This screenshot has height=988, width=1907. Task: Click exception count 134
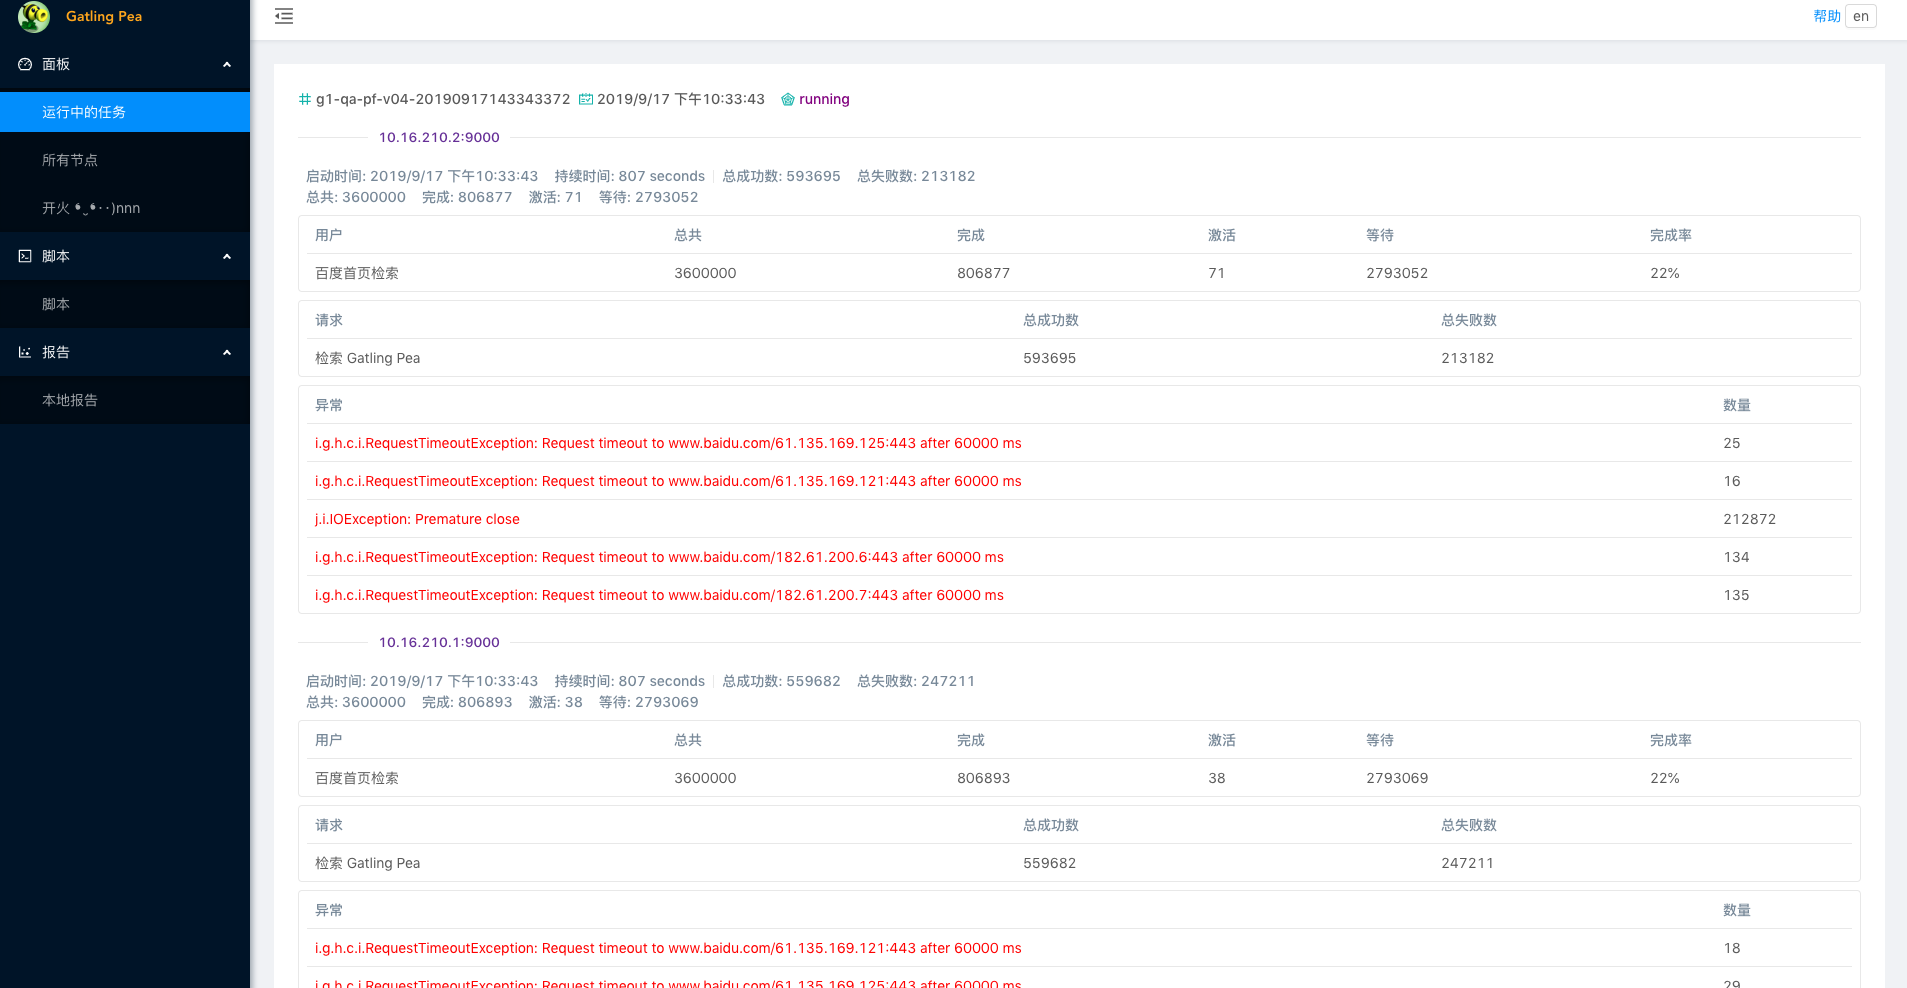pyautogui.click(x=1736, y=557)
